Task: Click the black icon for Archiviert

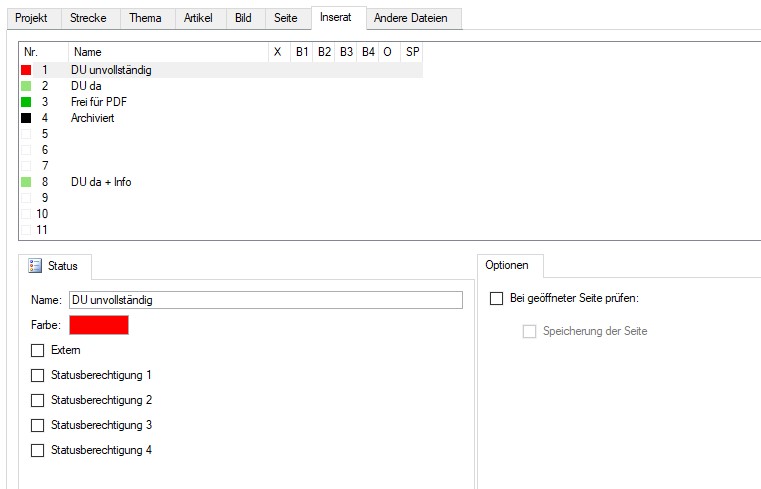Action: tap(26, 118)
